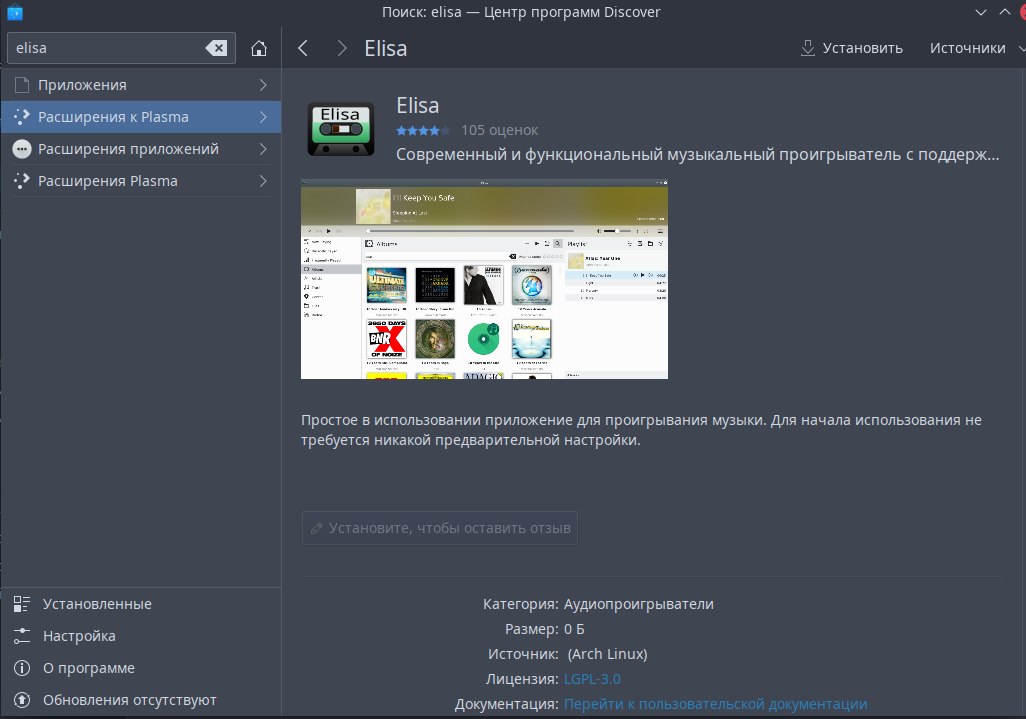Expand the Расширения приложений chevron
The height and width of the screenshot is (719, 1026).
pos(262,149)
